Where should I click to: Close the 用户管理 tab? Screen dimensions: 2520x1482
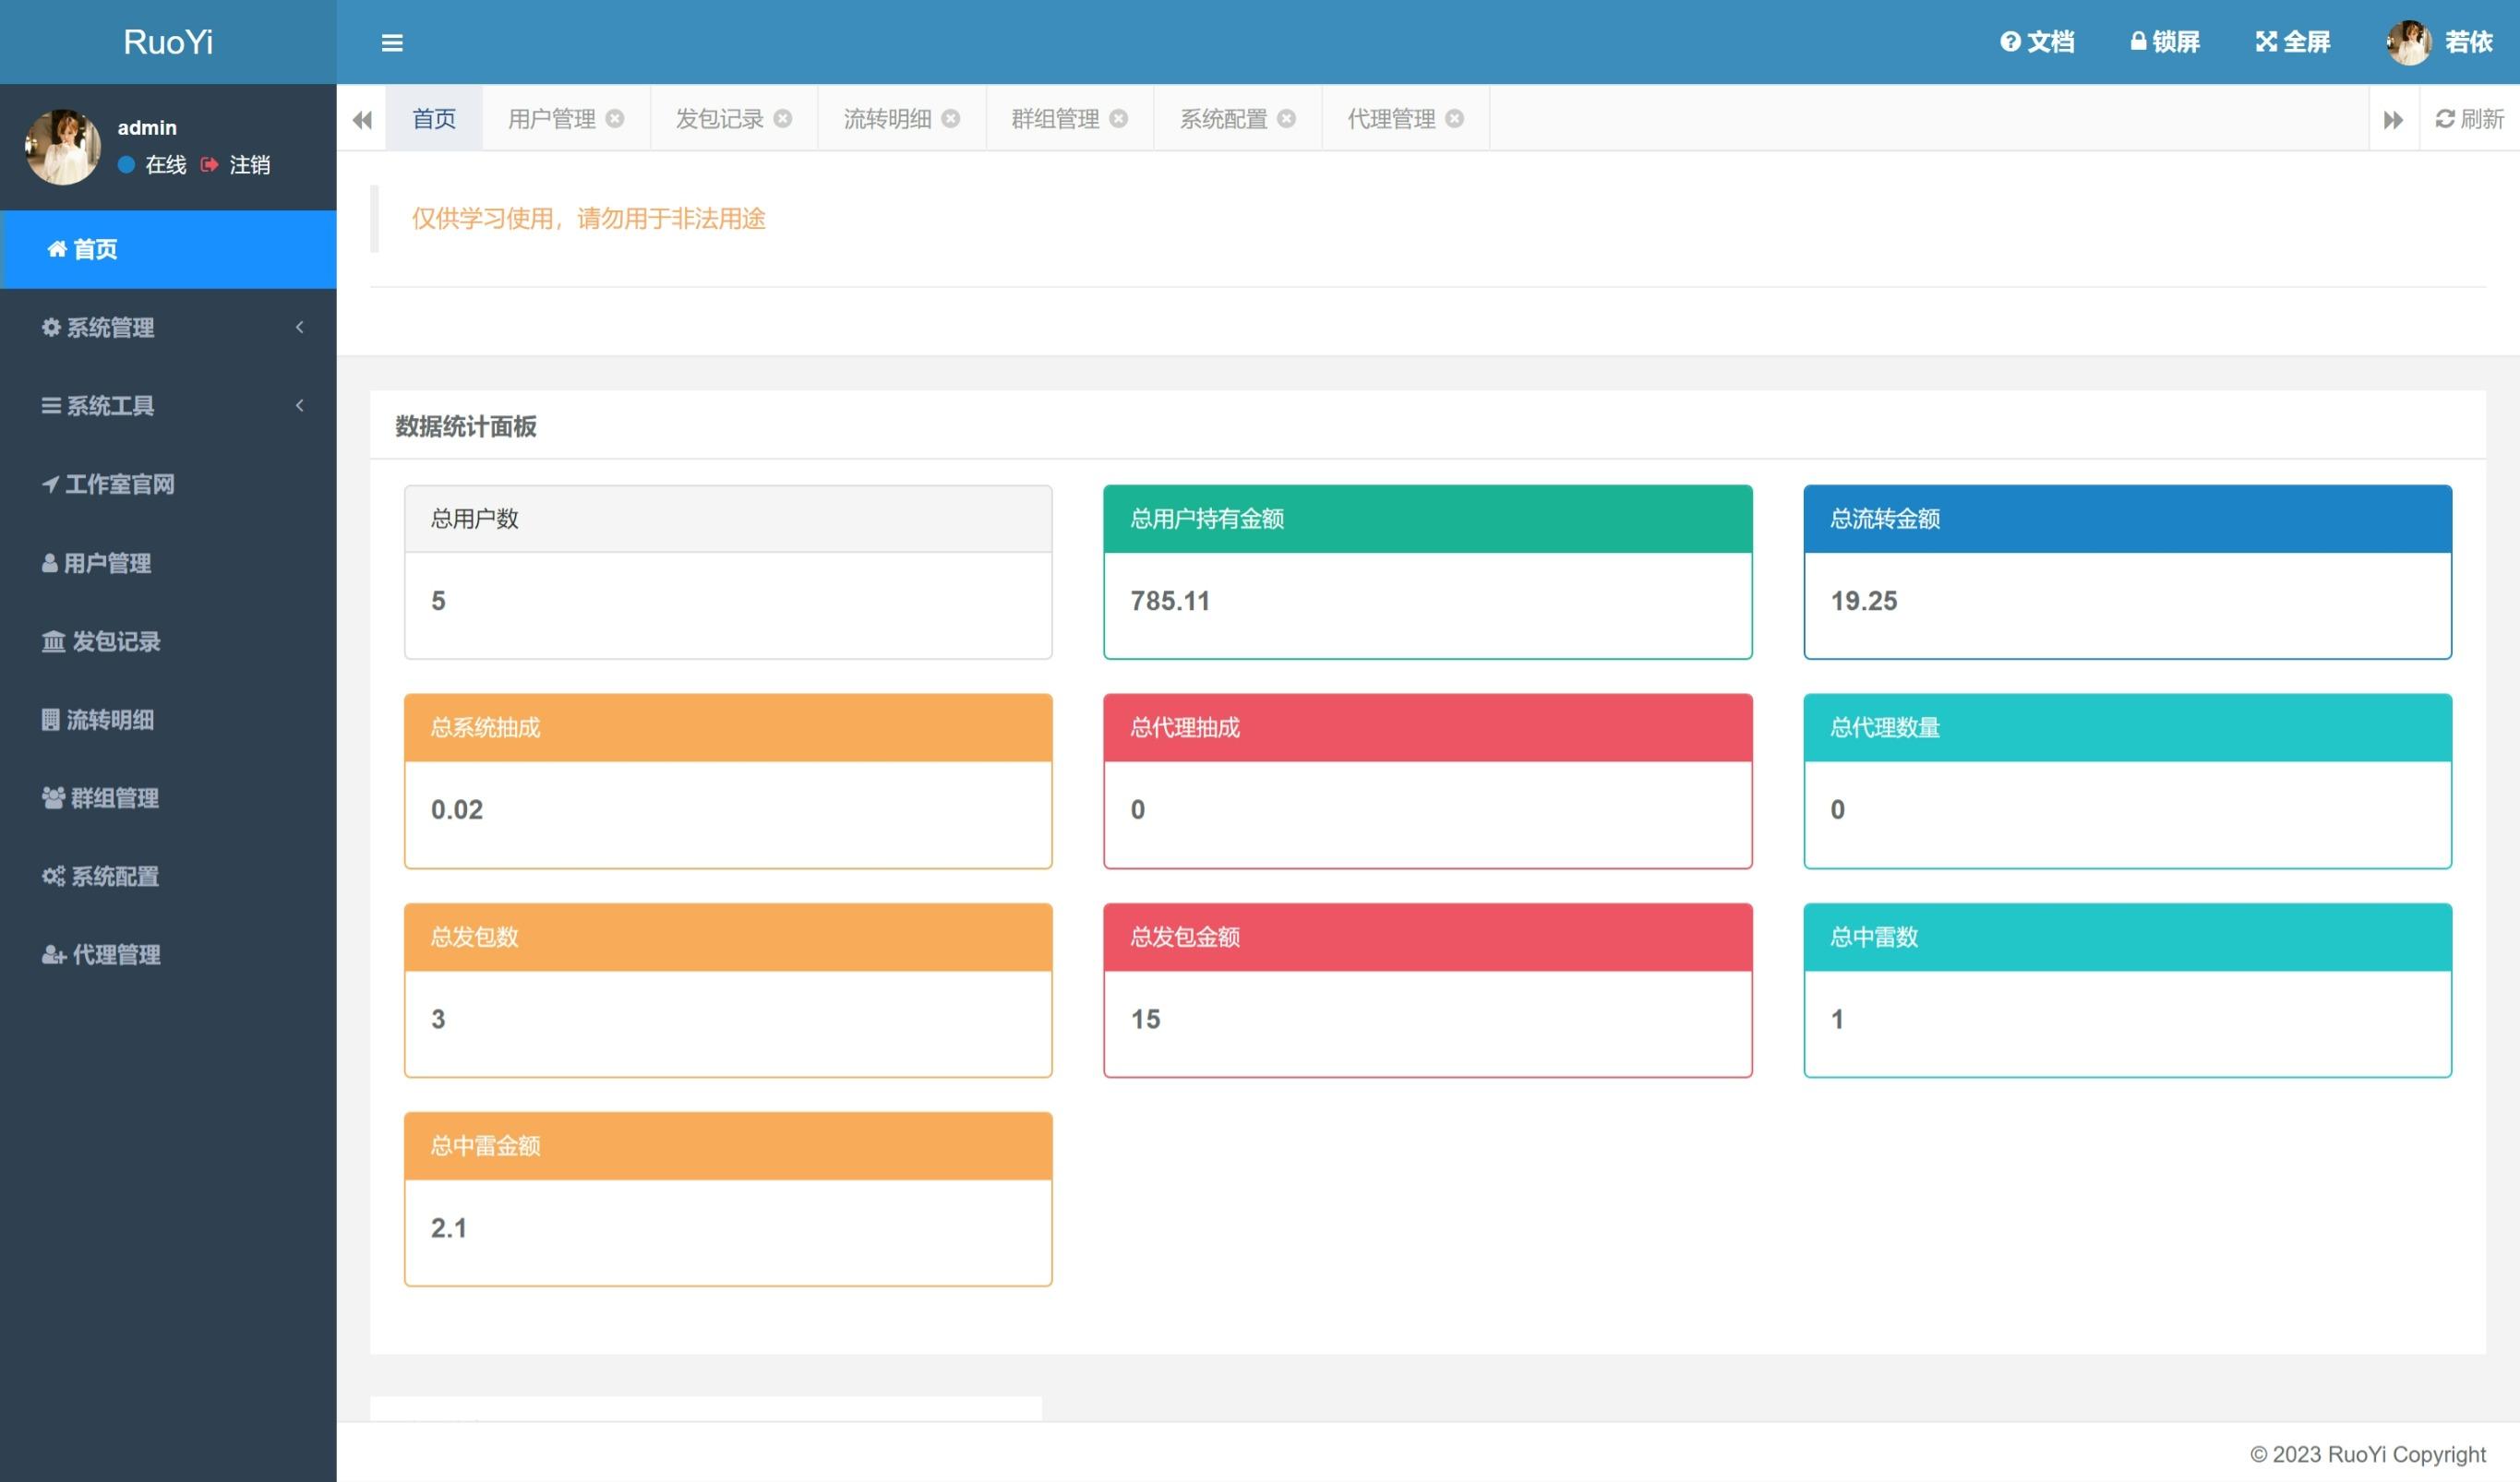point(615,119)
